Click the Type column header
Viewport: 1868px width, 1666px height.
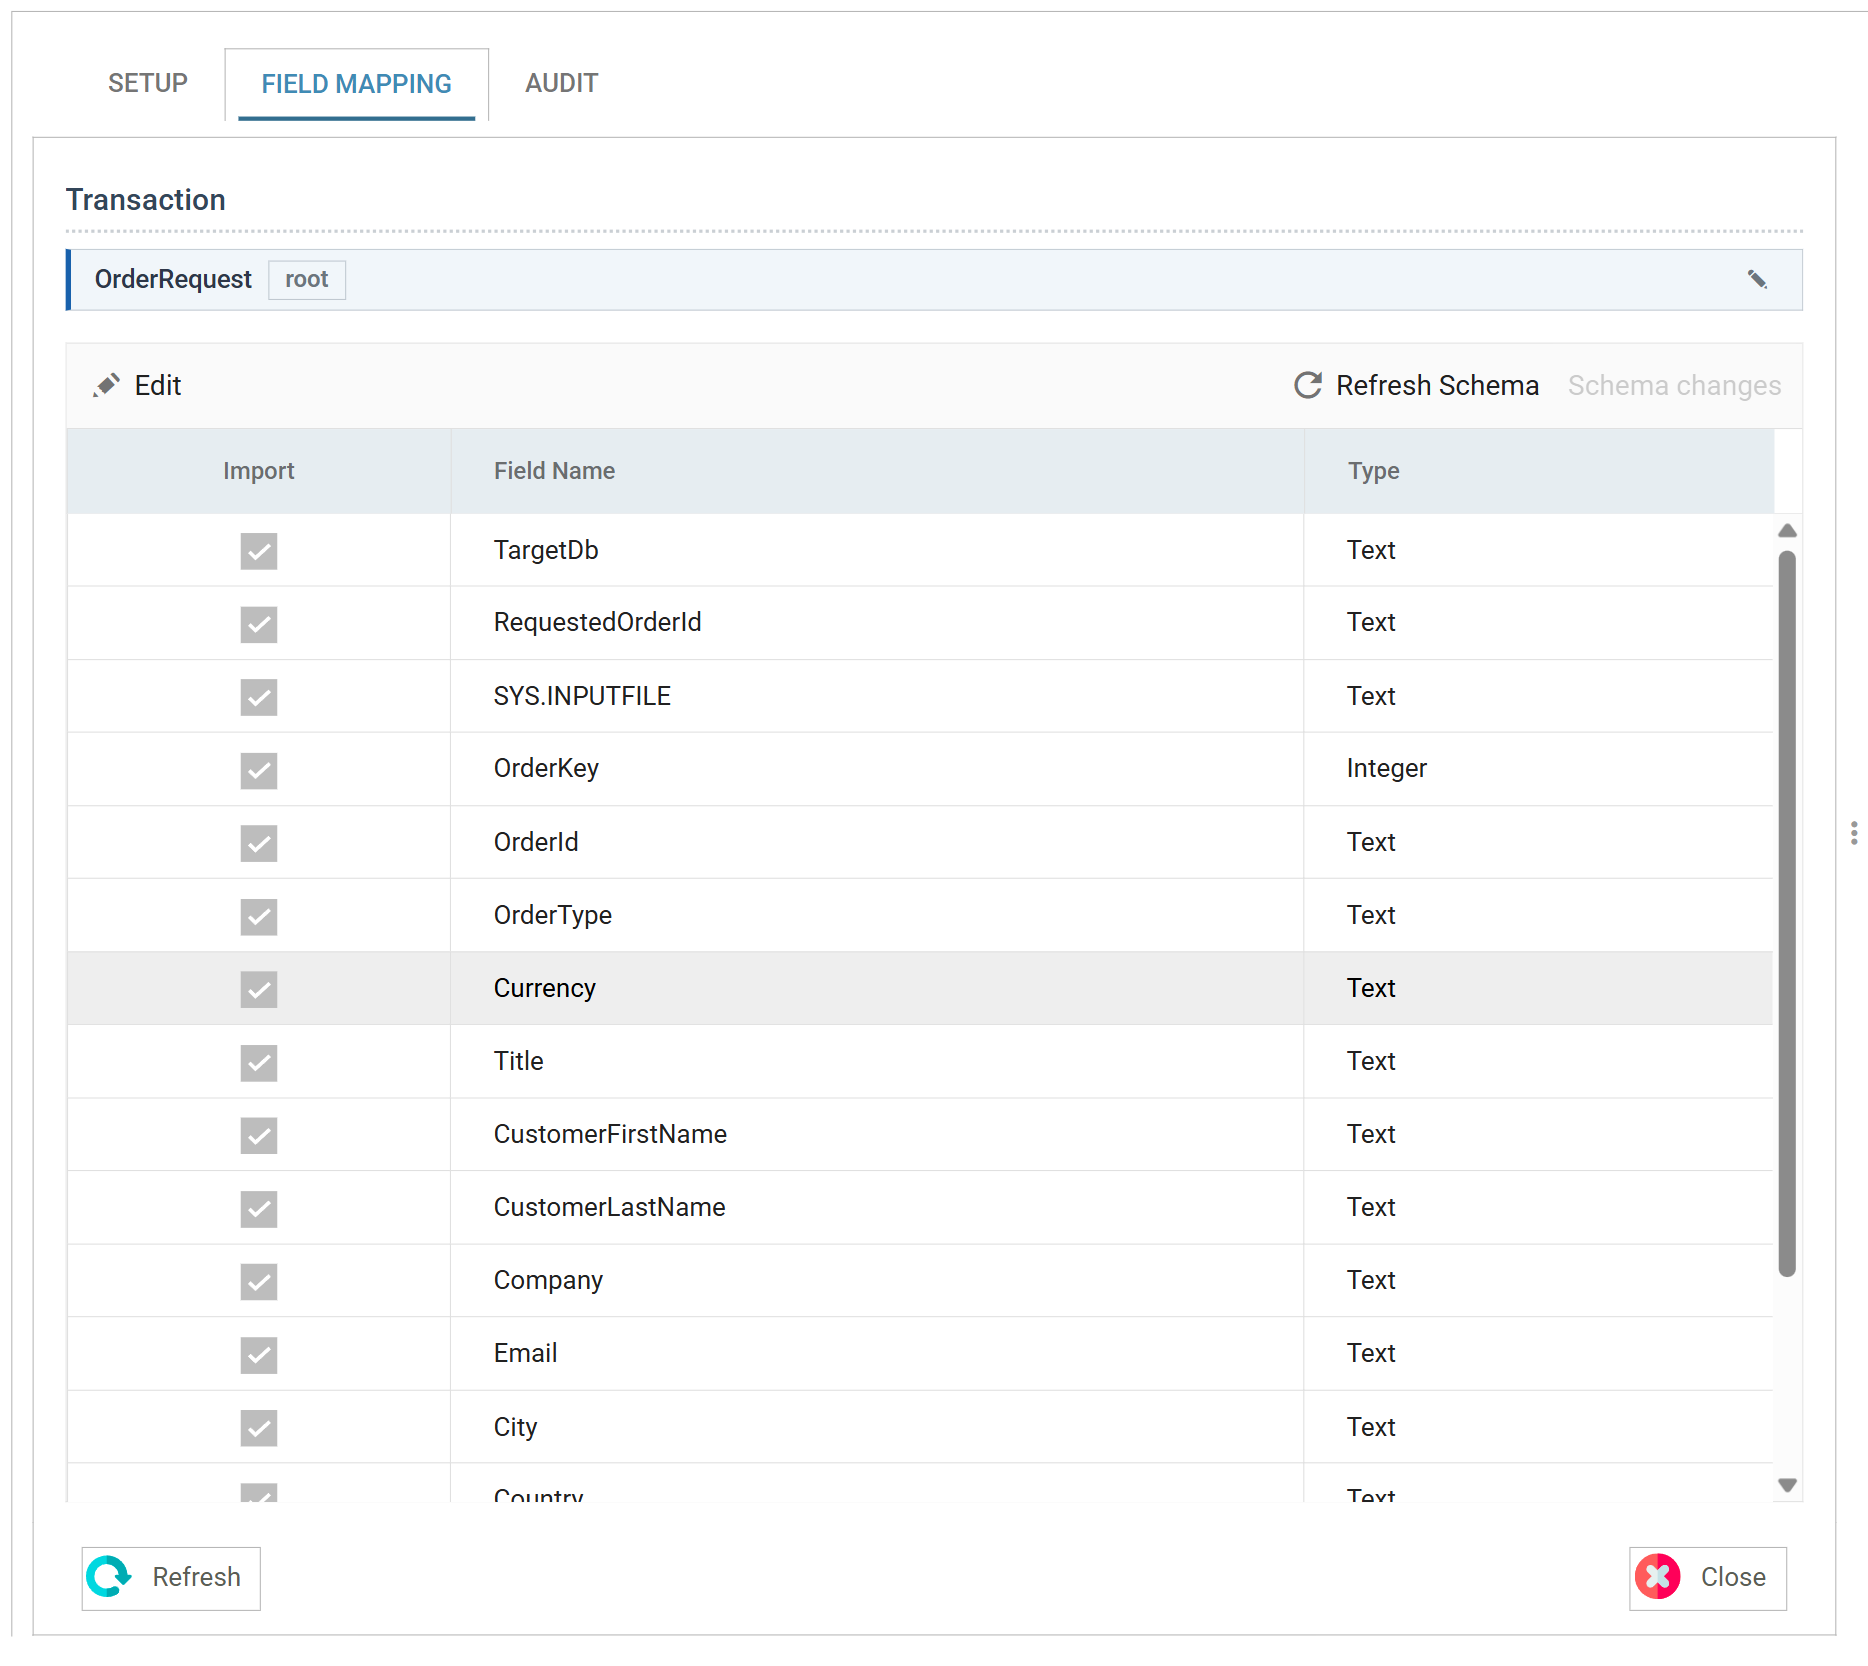(1539, 471)
